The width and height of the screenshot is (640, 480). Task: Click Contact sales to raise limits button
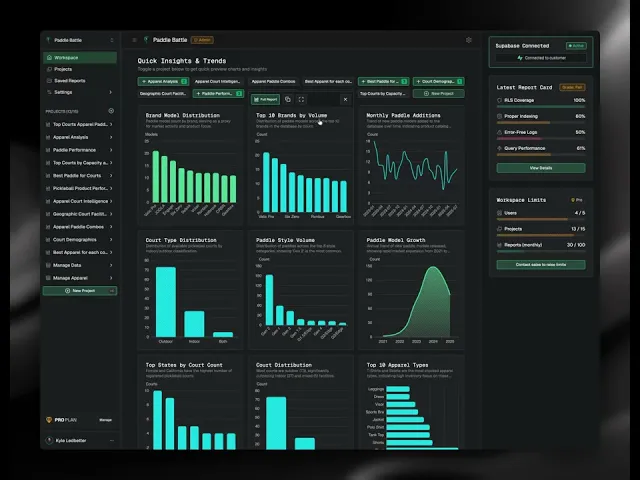coord(541,264)
